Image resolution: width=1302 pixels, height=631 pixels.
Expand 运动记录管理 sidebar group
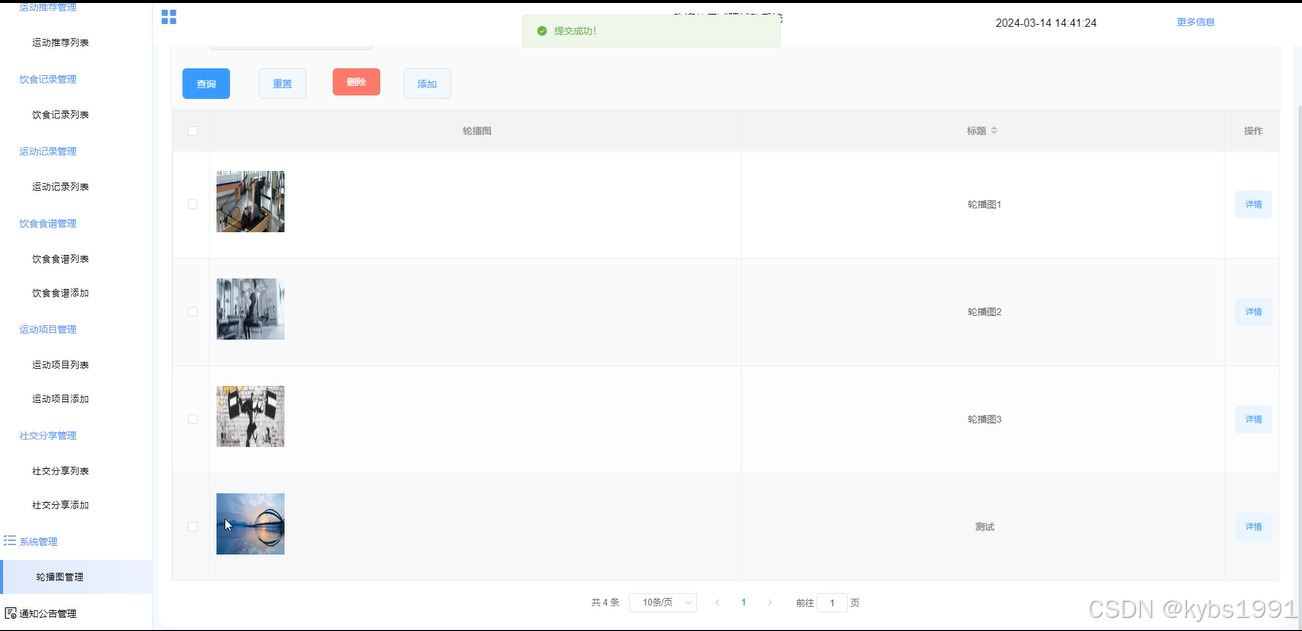click(x=48, y=151)
